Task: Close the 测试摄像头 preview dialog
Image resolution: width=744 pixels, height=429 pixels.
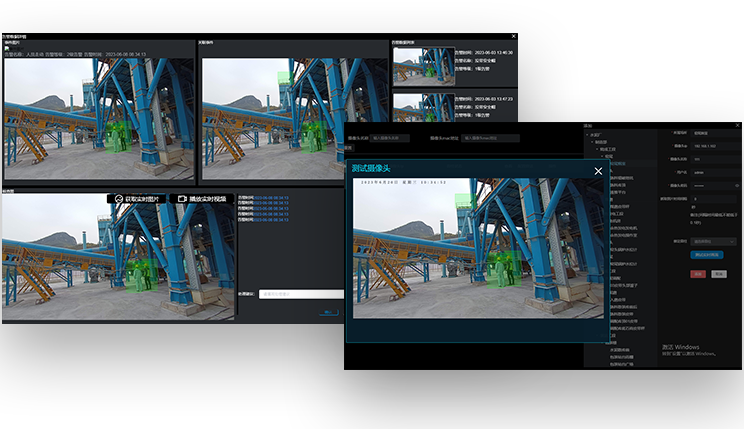Action: [x=598, y=171]
